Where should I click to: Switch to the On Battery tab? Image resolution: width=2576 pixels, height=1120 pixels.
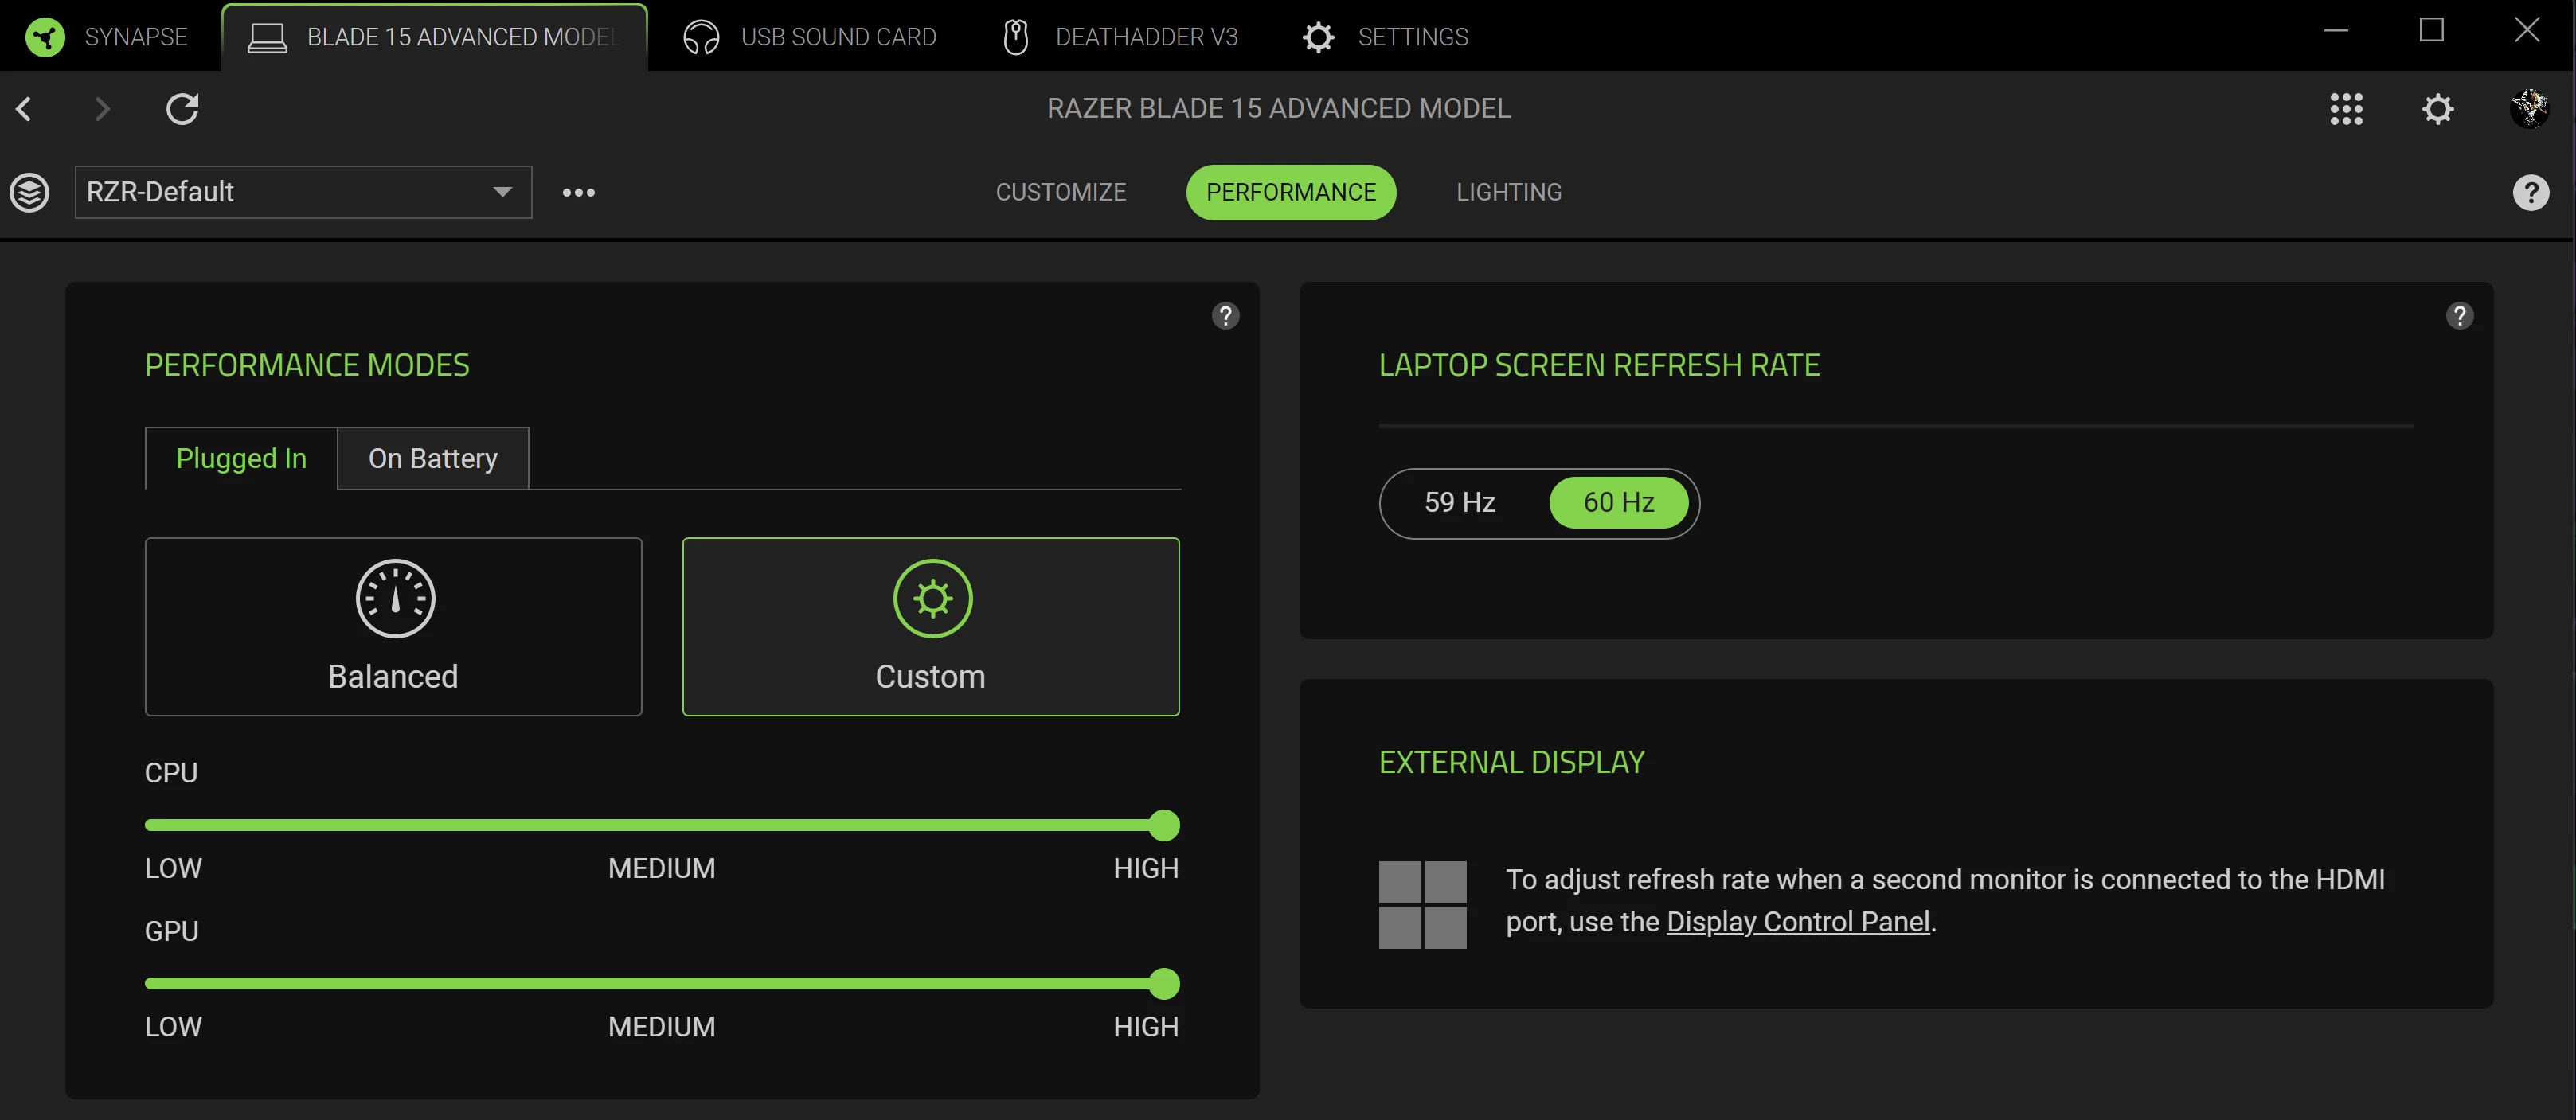432,458
